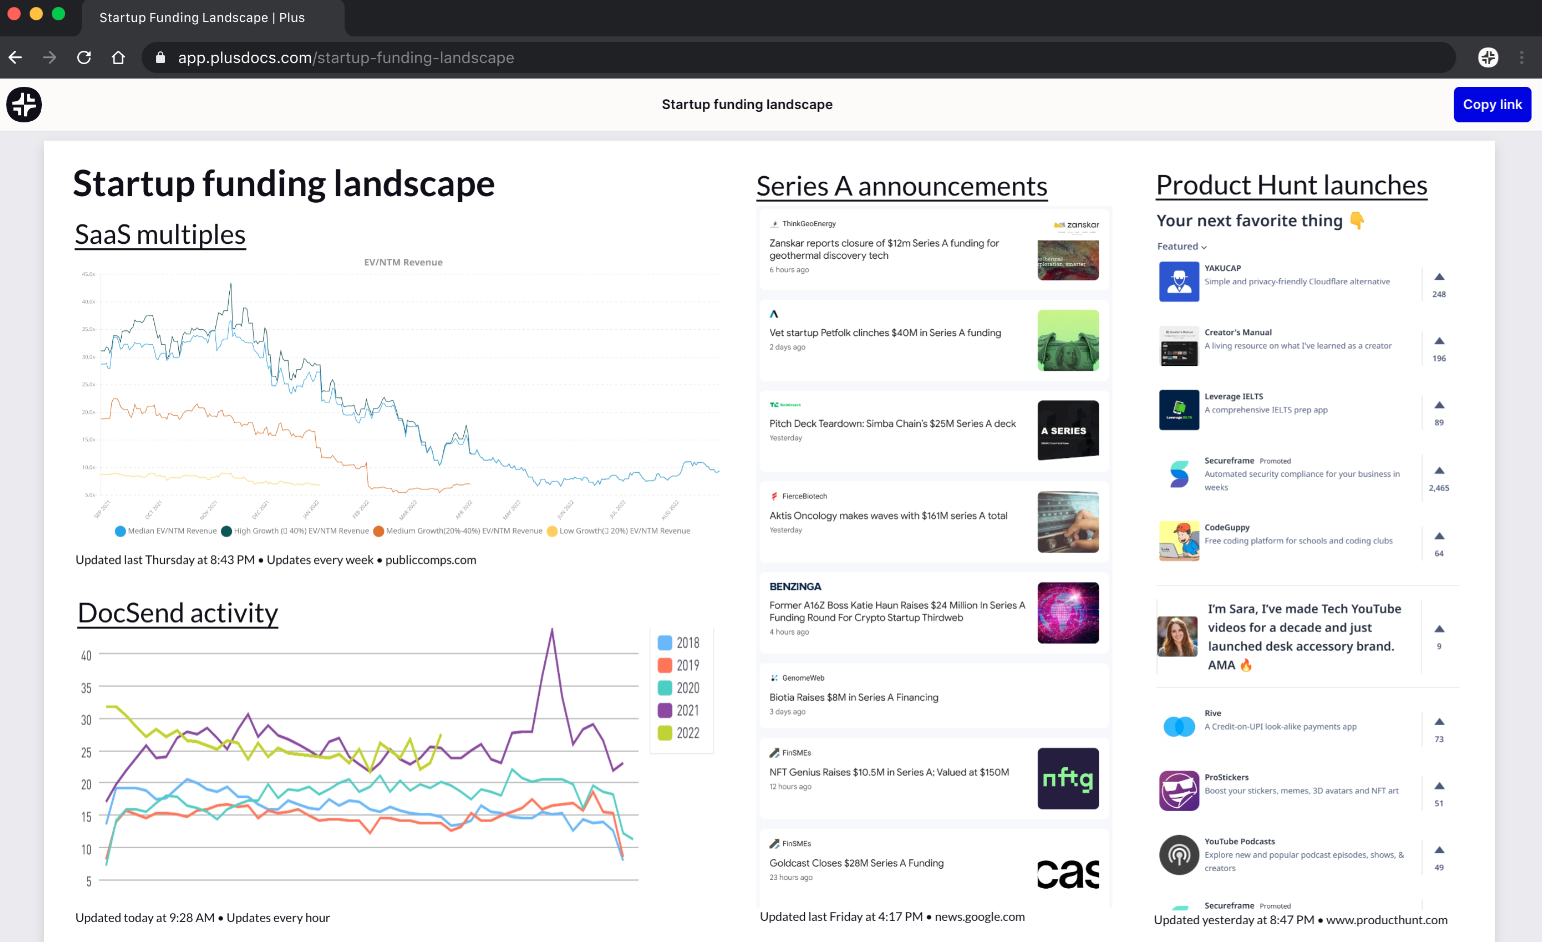Click the Secureframe S logo
Image resolution: width=1542 pixels, height=942 pixels.
[x=1179, y=474]
